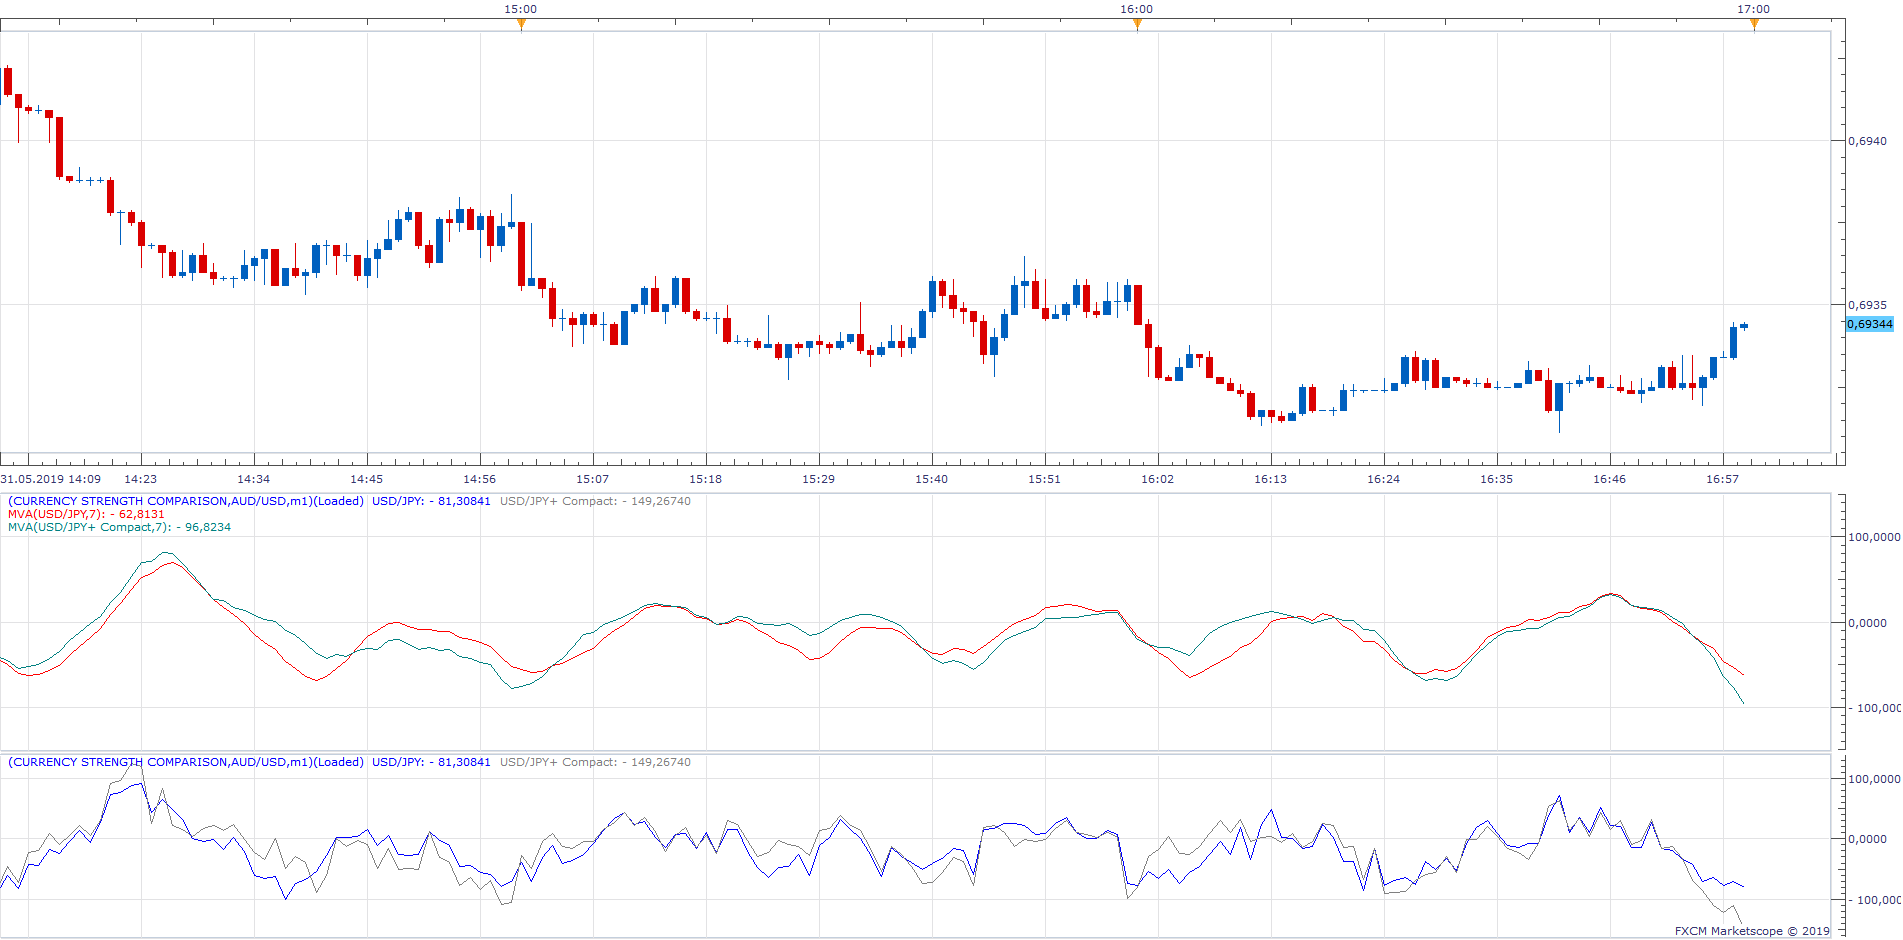Select Currency Strength Comparison label in MVA panel
1903x940 pixels.
tap(186, 501)
